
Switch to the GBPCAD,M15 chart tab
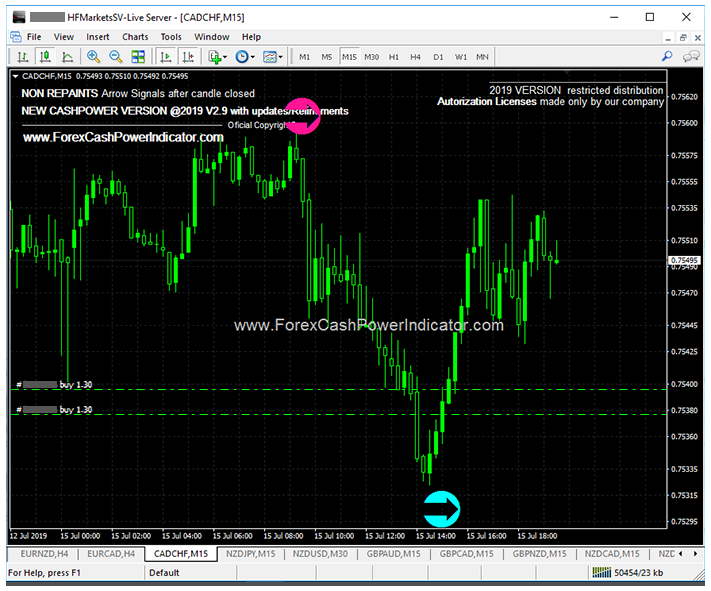point(467,553)
